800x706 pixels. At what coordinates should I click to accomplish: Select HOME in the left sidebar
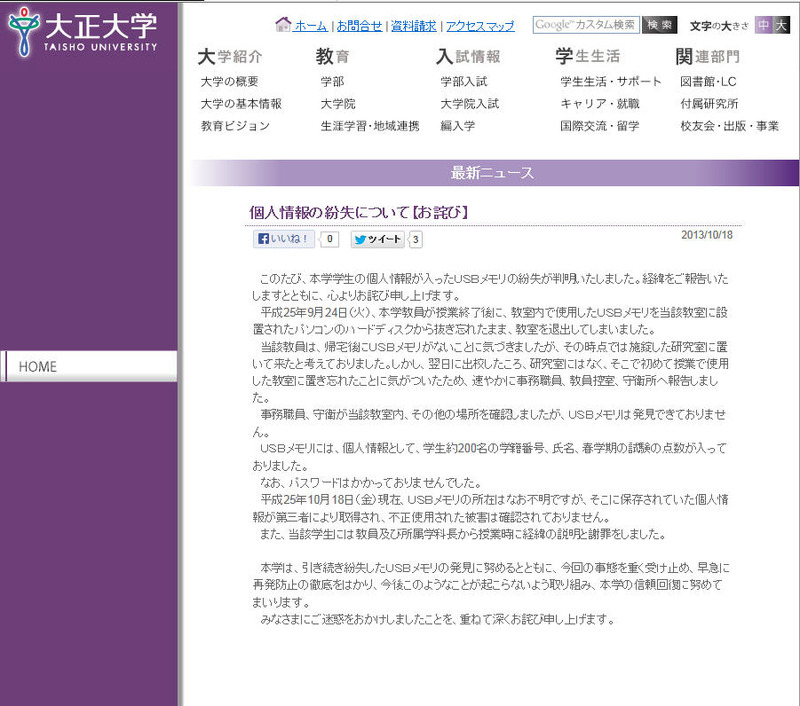[x=88, y=366]
